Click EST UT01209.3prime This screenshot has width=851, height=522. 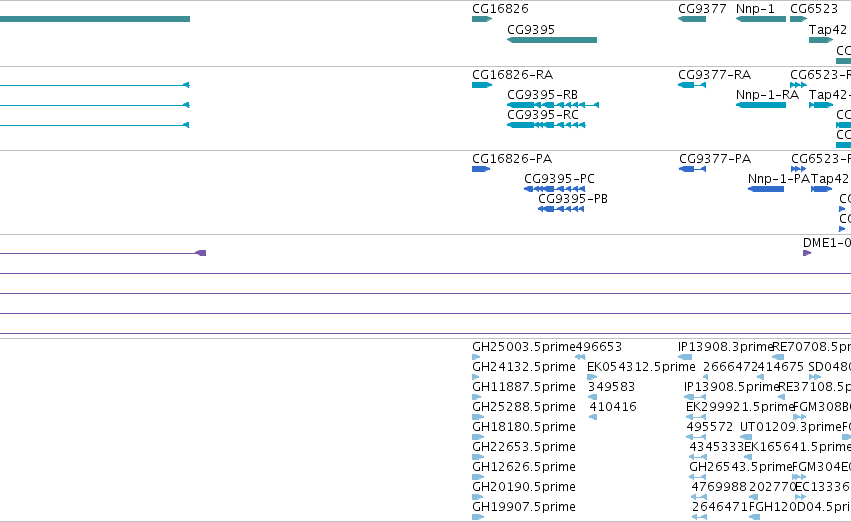791,427
